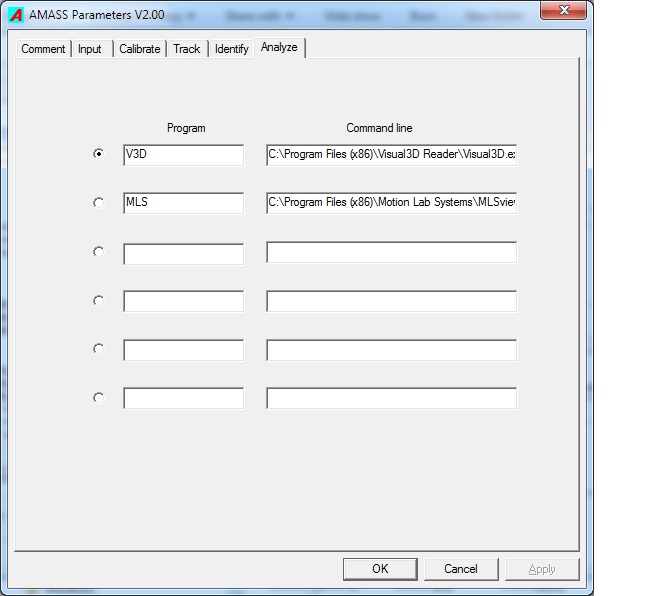Click the Analyze tab
Screen dimensions: 652x596
point(279,48)
